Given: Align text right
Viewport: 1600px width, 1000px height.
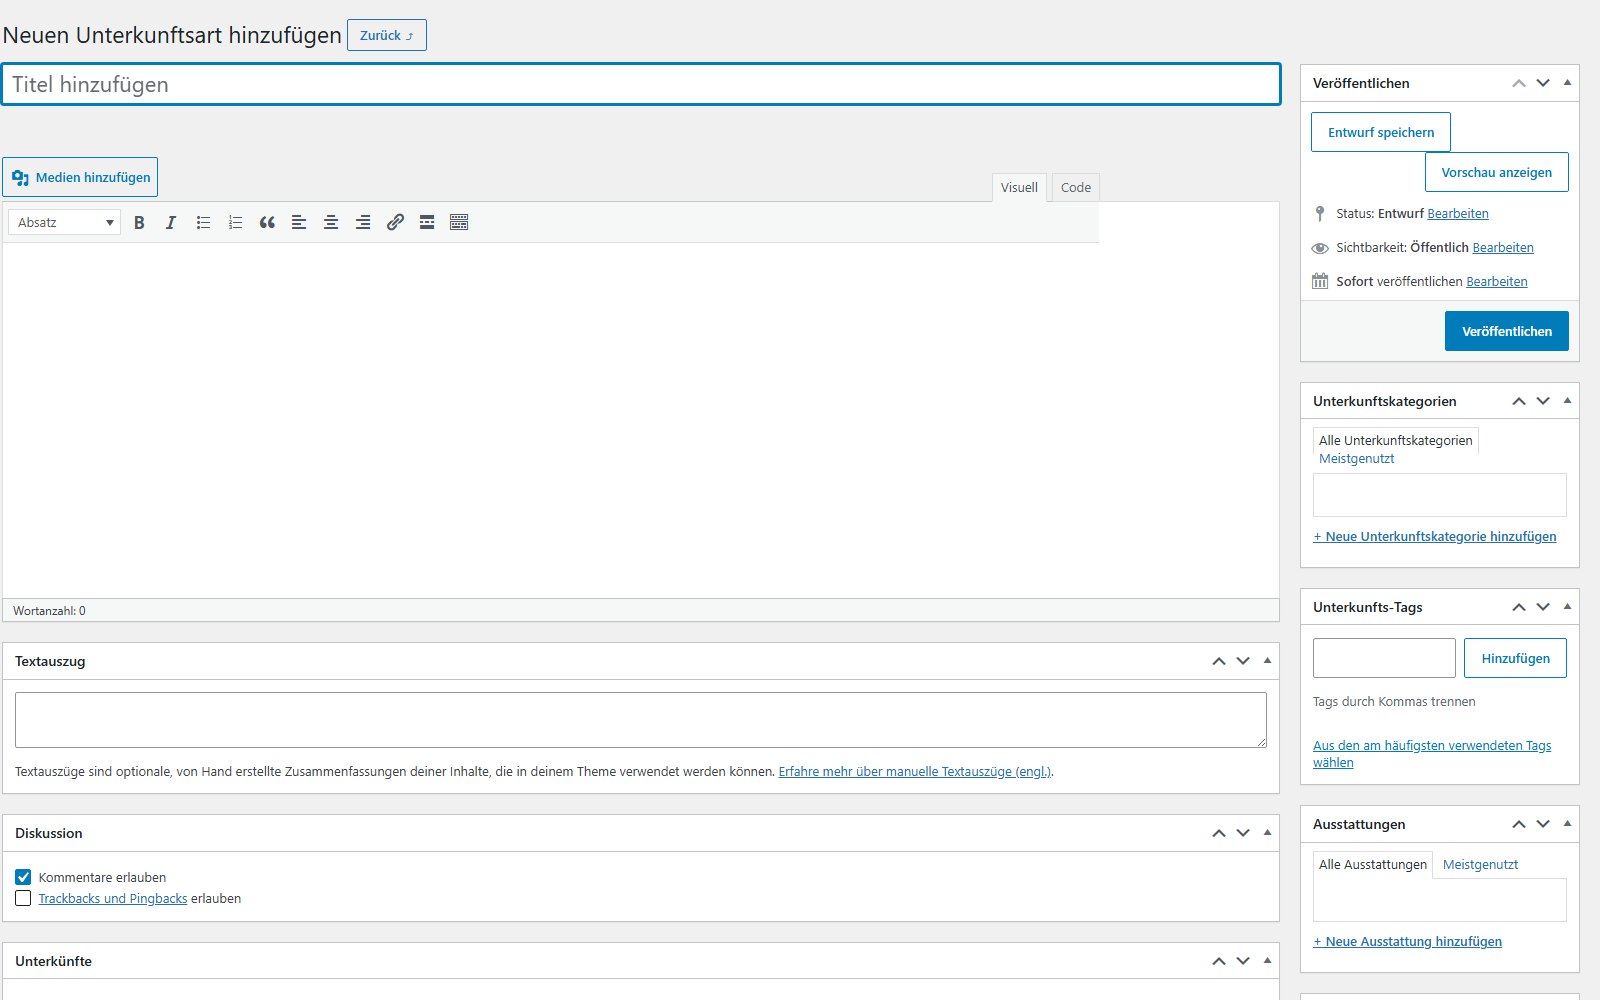Looking at the screenshot, I should [x=363, y=222].
